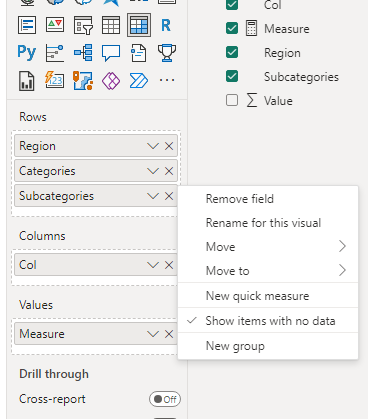Select the KPI visual icon
368x419 pixels.
coord(55,25)
